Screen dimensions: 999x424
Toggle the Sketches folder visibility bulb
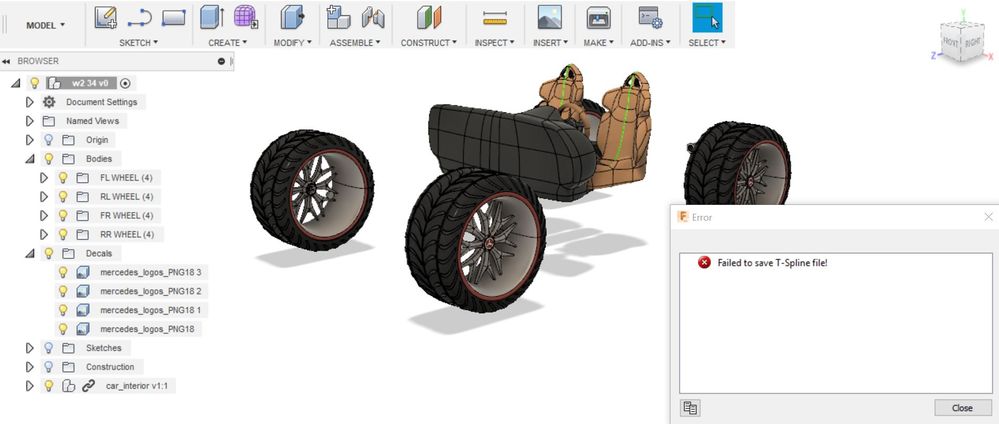48,348
